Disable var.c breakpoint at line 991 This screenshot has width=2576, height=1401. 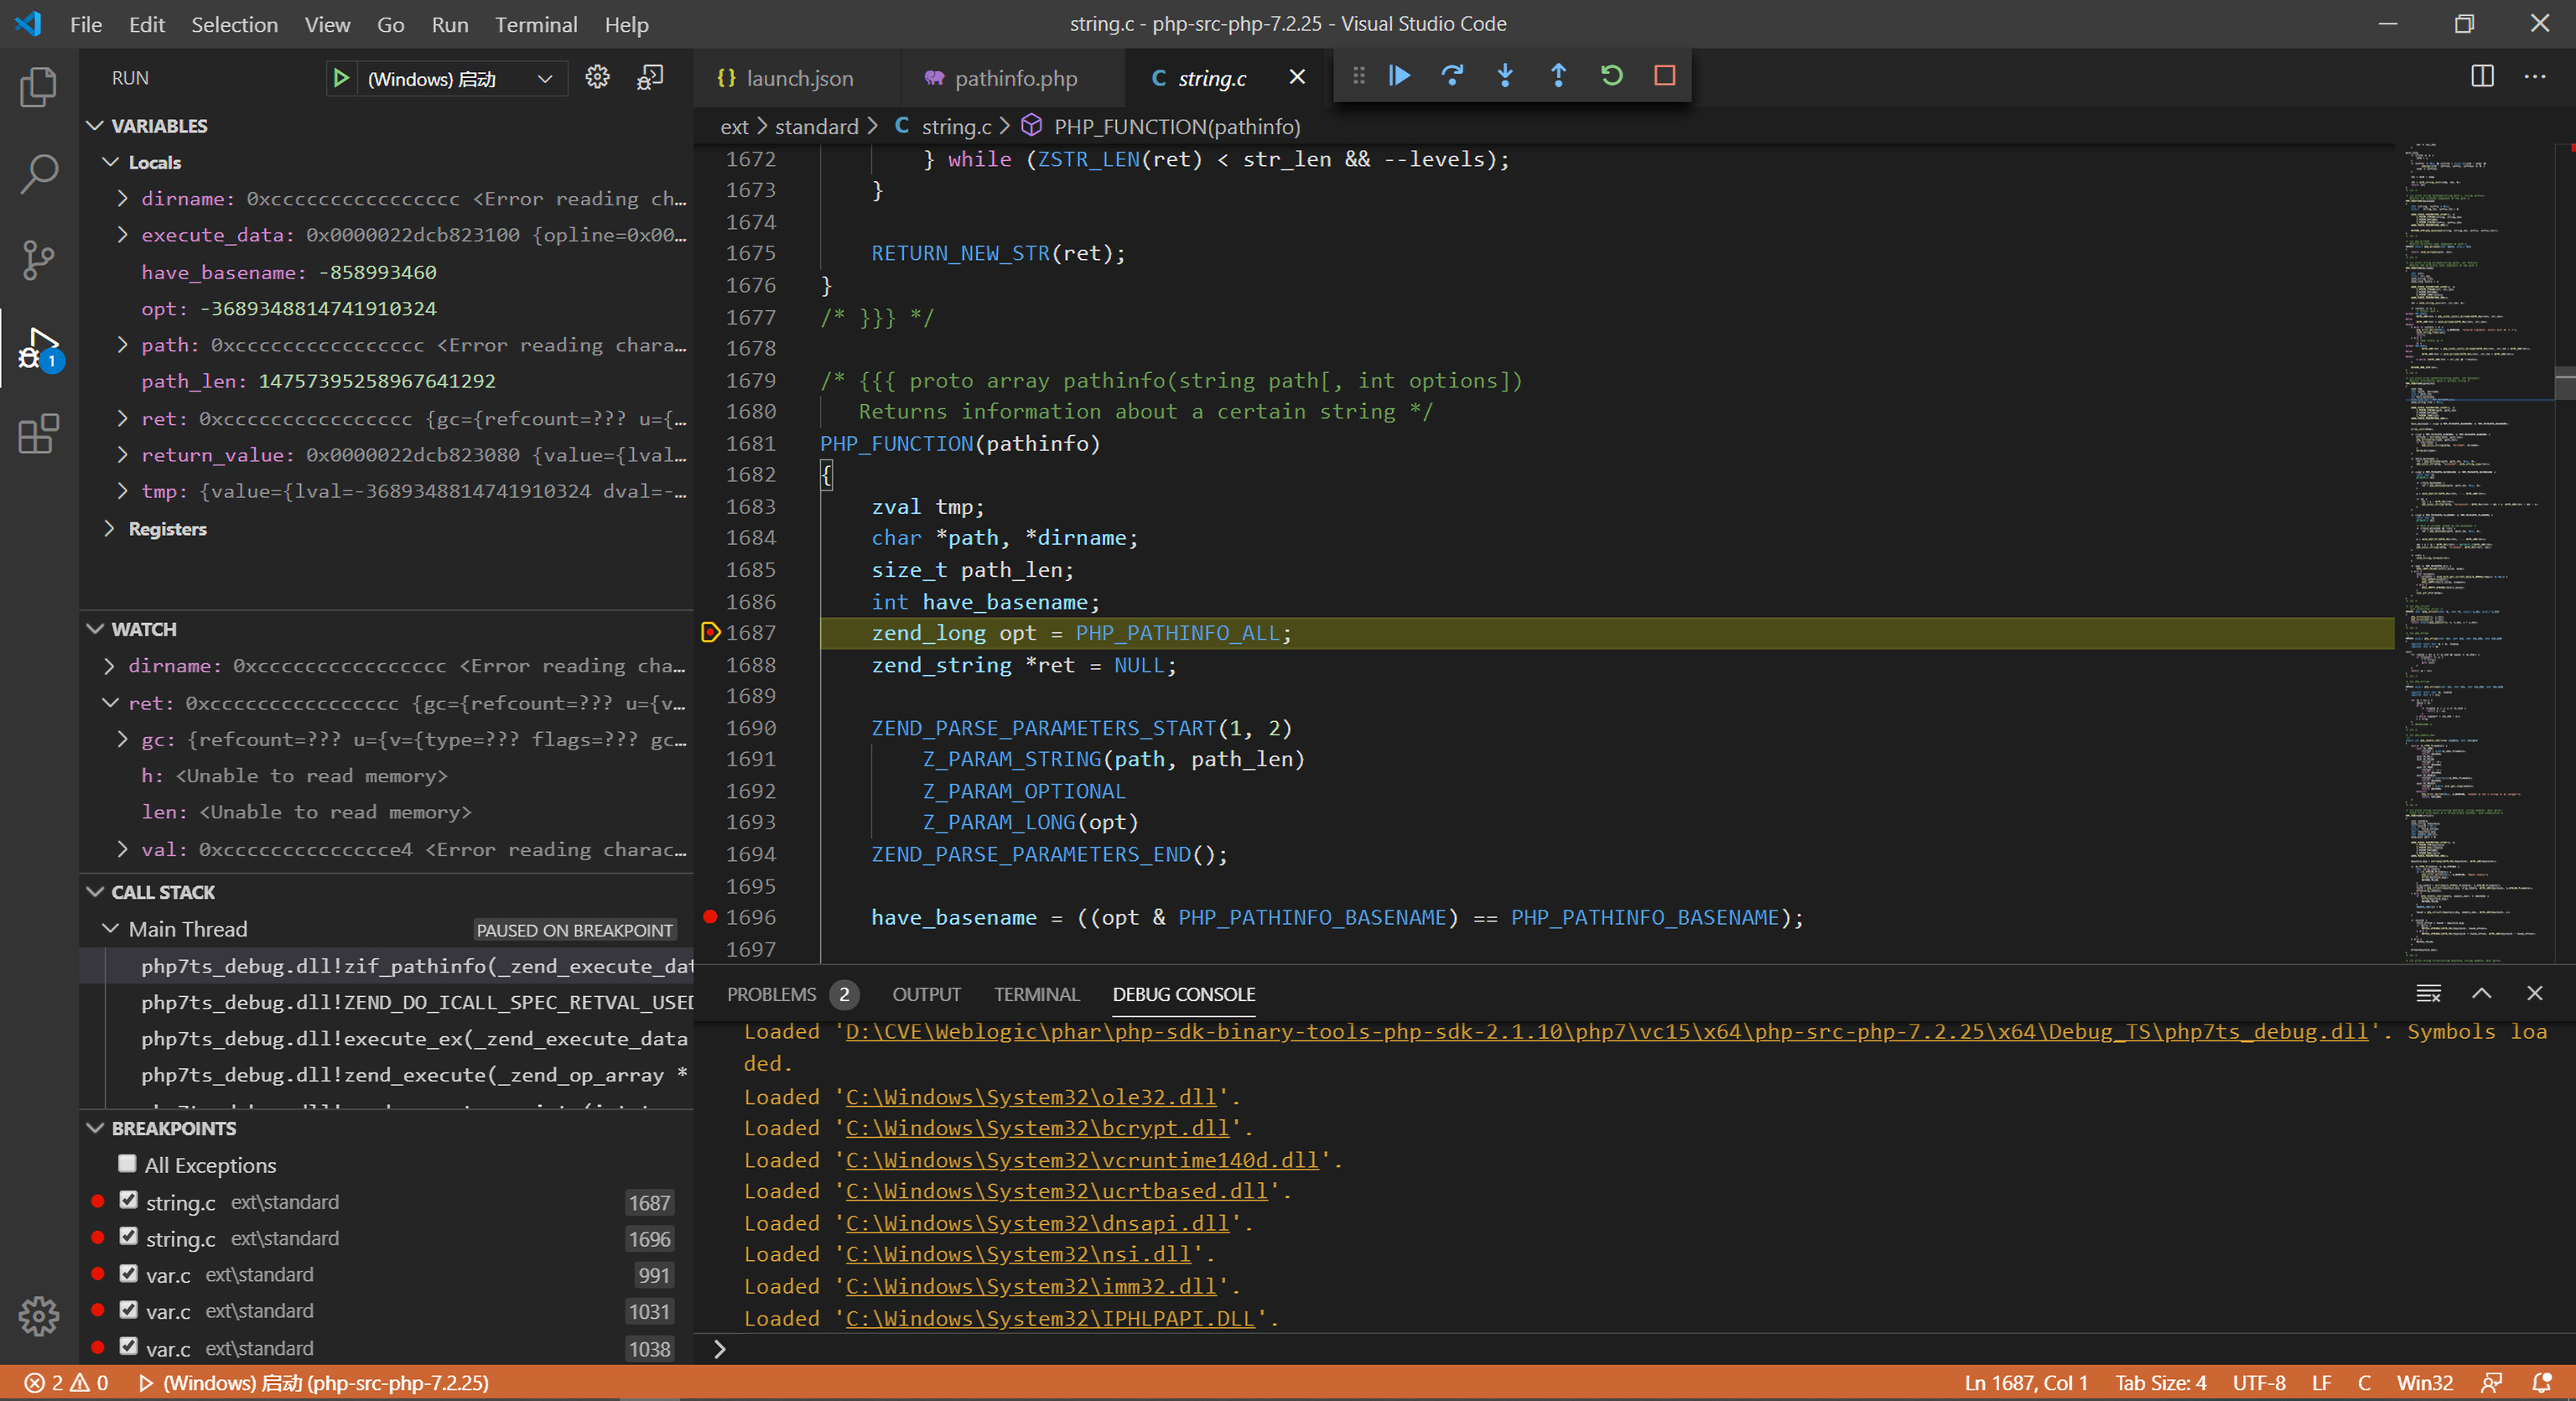pyautogui.click(x=128, y=1273)
